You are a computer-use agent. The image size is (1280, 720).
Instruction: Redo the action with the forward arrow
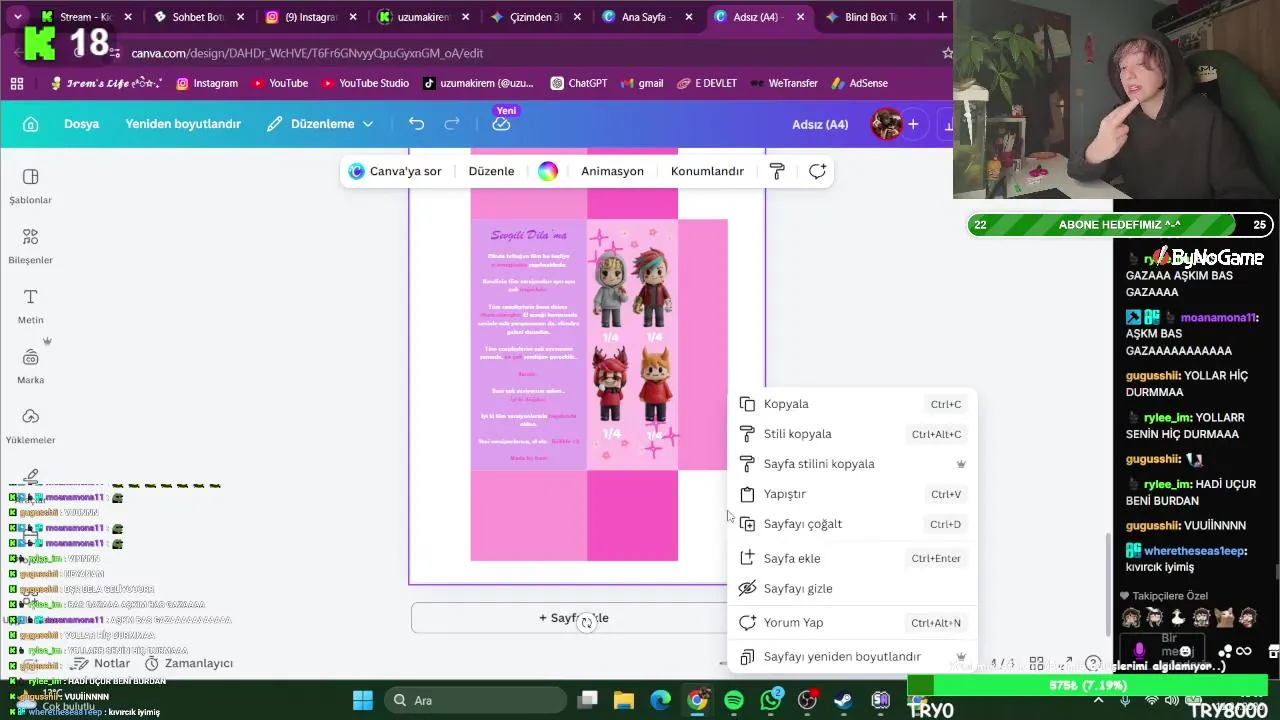pos(452,124)
